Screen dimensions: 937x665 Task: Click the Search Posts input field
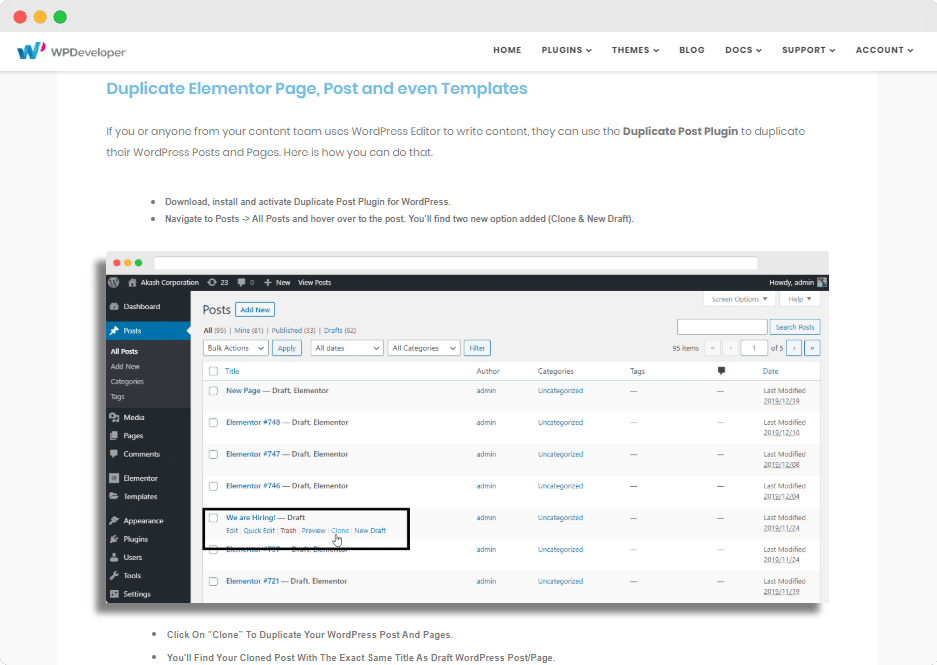pyautogui.click(x=722, y=327)
